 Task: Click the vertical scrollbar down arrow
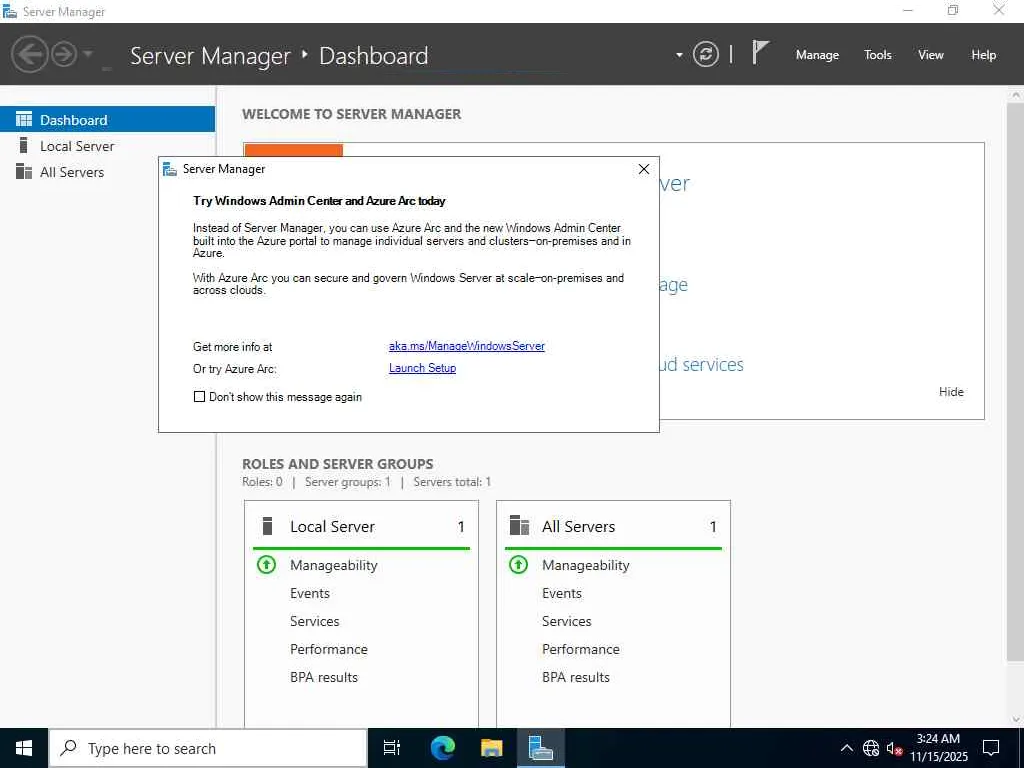pos(1016,719)
